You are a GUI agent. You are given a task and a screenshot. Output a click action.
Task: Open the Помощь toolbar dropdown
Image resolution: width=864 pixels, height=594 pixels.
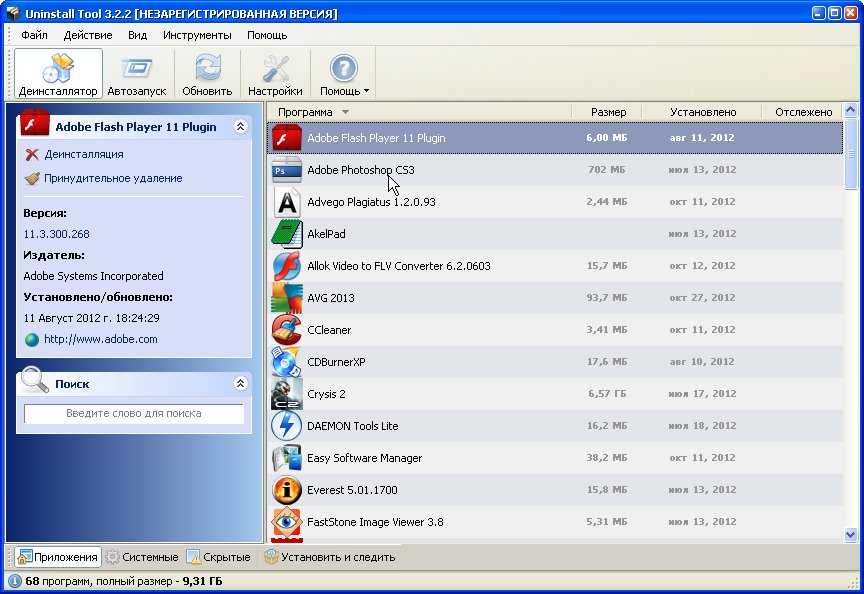344,74
